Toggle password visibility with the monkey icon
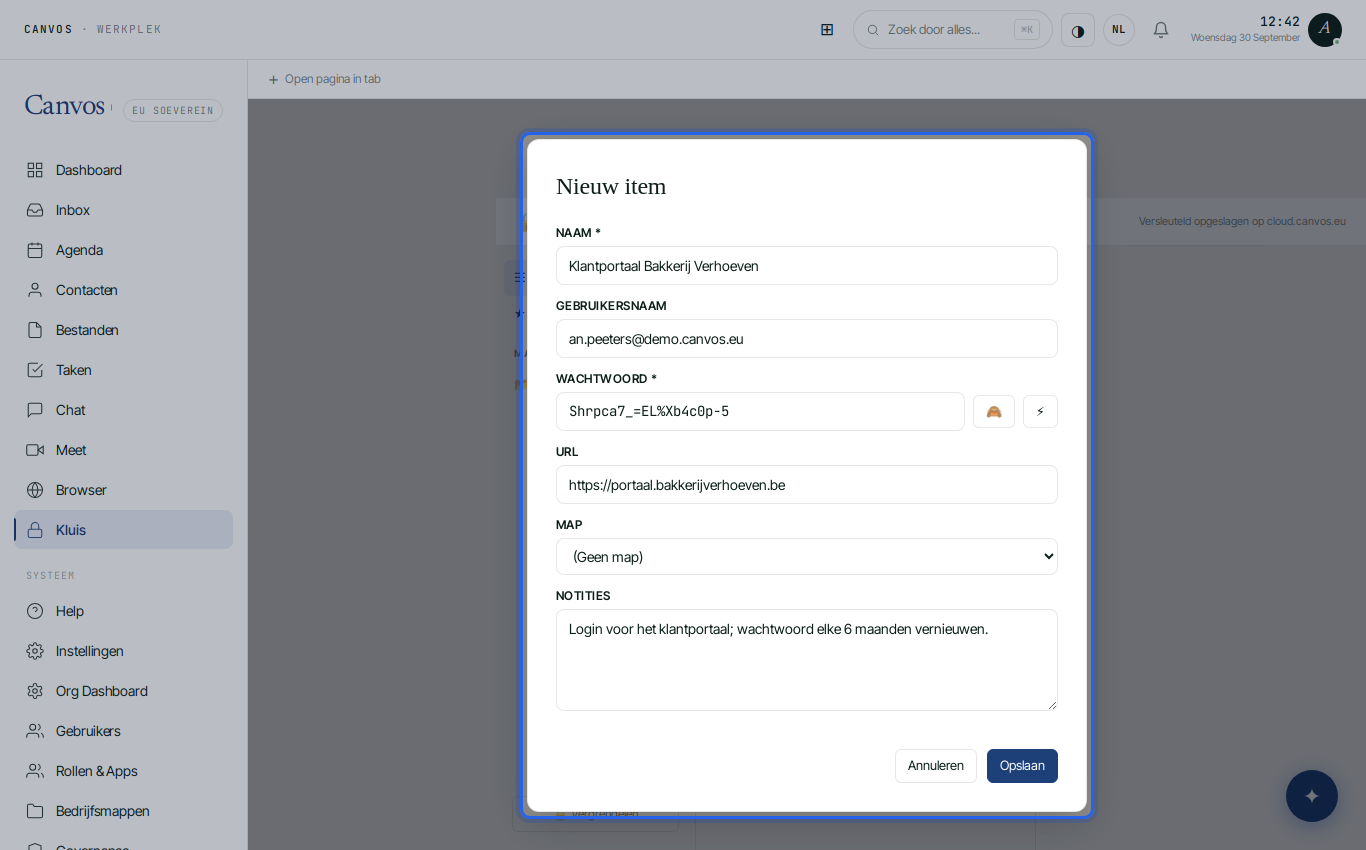The width and height of the screenshot is (1366, 850). (994, 411)
